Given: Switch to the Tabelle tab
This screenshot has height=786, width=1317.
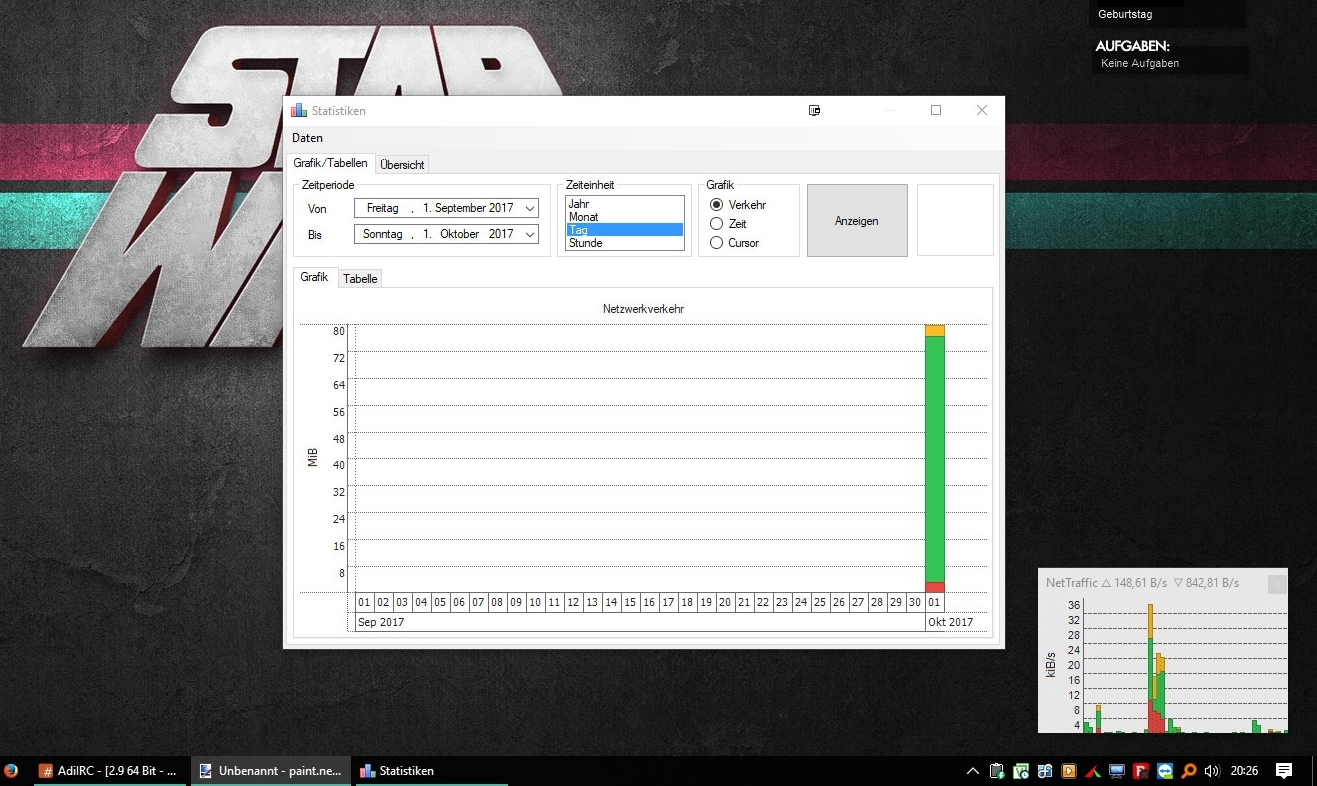Looking at the screenshot, I should point(360,279).
